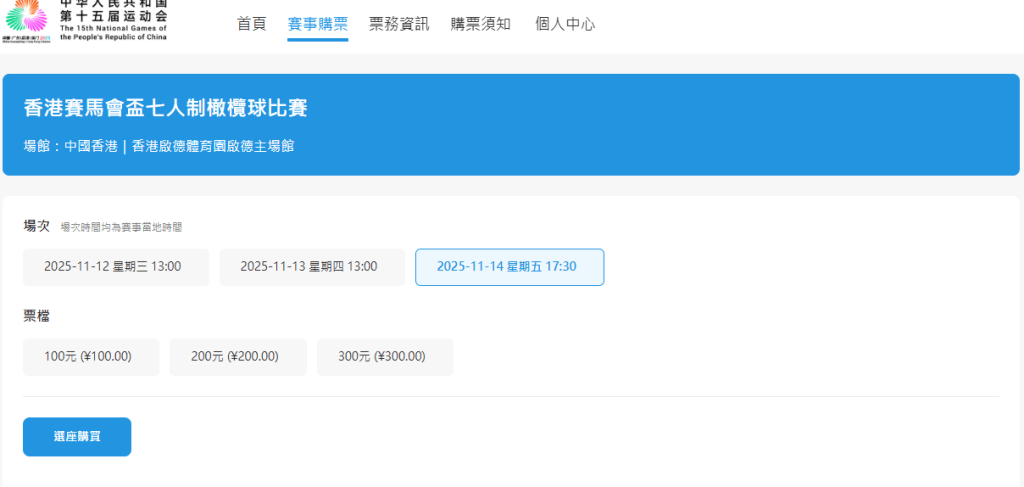Click the 15th National Games logo
Screen dimensions: 1024x487
(x=85, y=21)
